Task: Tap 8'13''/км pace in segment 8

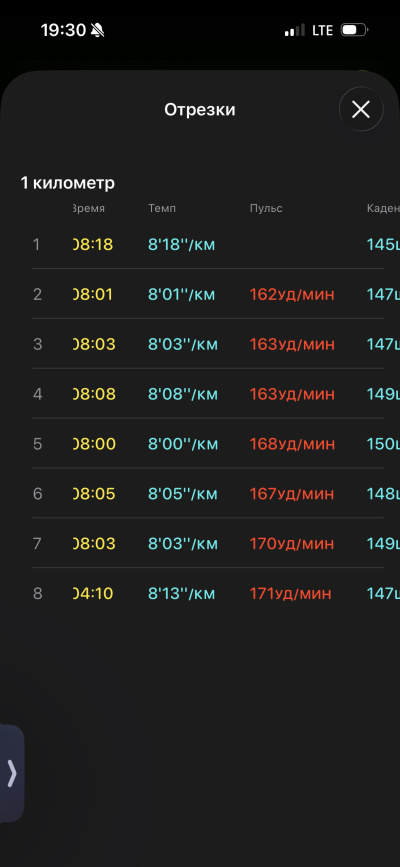Action: 181,593
